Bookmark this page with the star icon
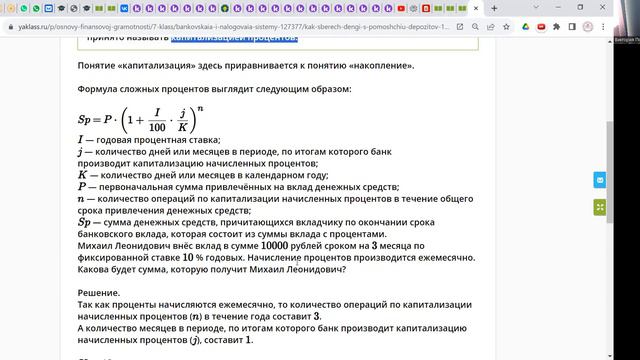 click(x=506, y=27)
